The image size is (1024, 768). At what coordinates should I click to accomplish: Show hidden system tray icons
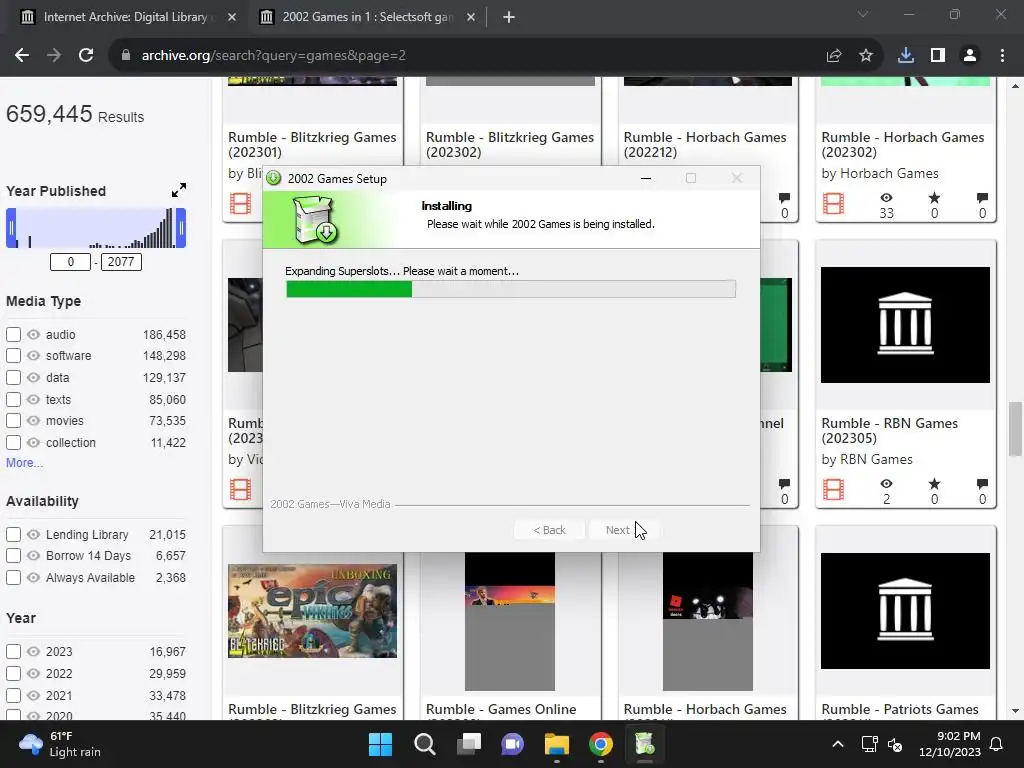point(838,744)
